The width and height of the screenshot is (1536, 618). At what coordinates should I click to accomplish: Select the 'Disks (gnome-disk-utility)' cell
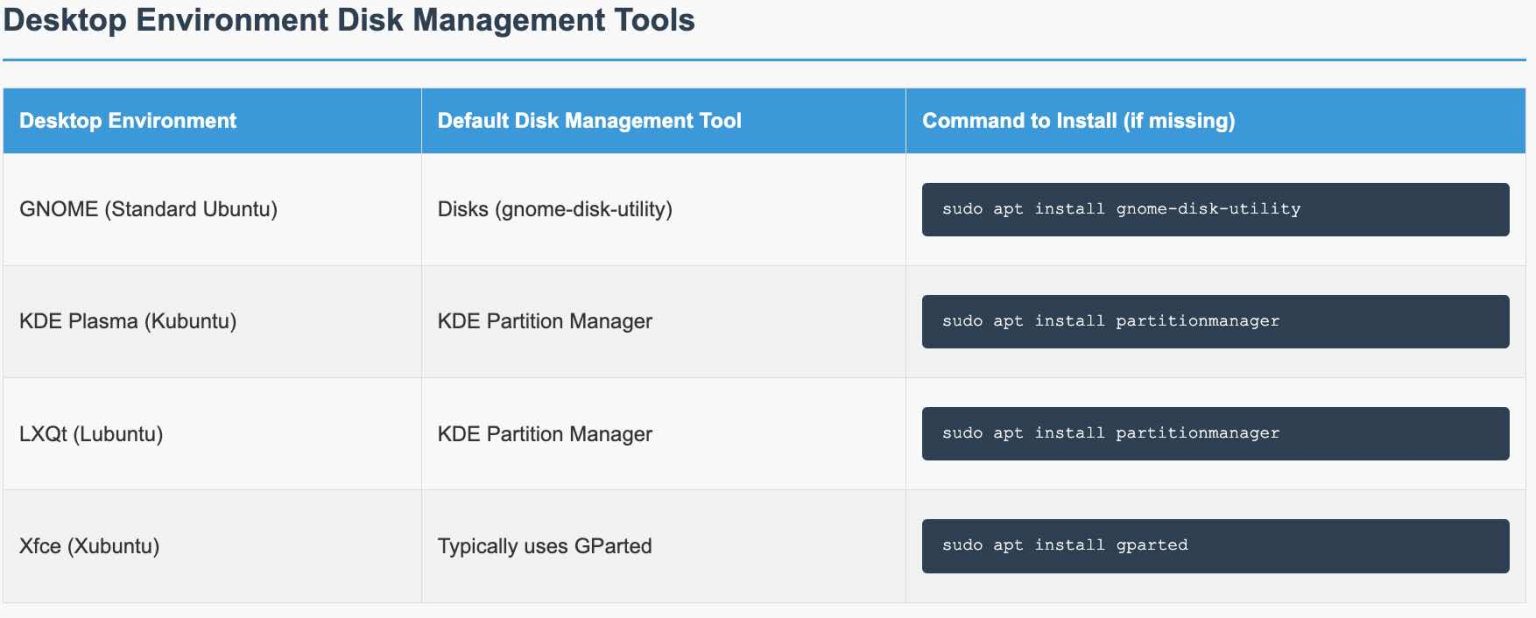point(554,209)
